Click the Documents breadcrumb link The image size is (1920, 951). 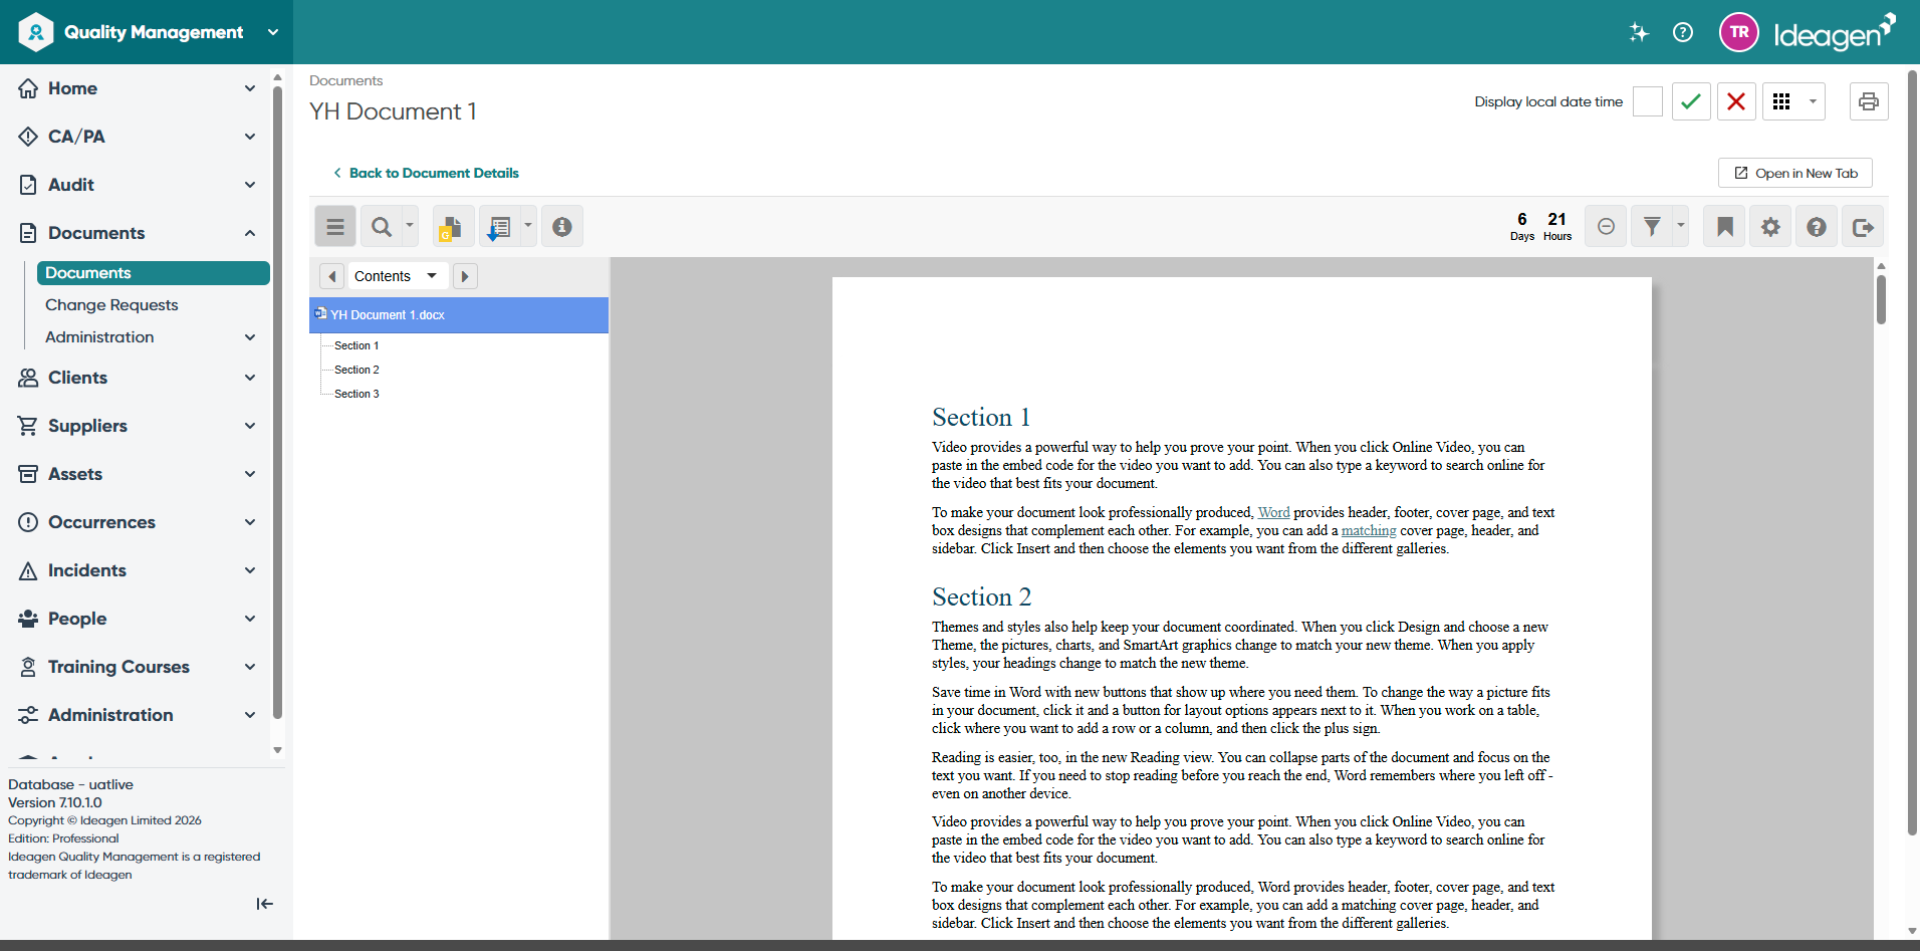click(x=346, y=81)
